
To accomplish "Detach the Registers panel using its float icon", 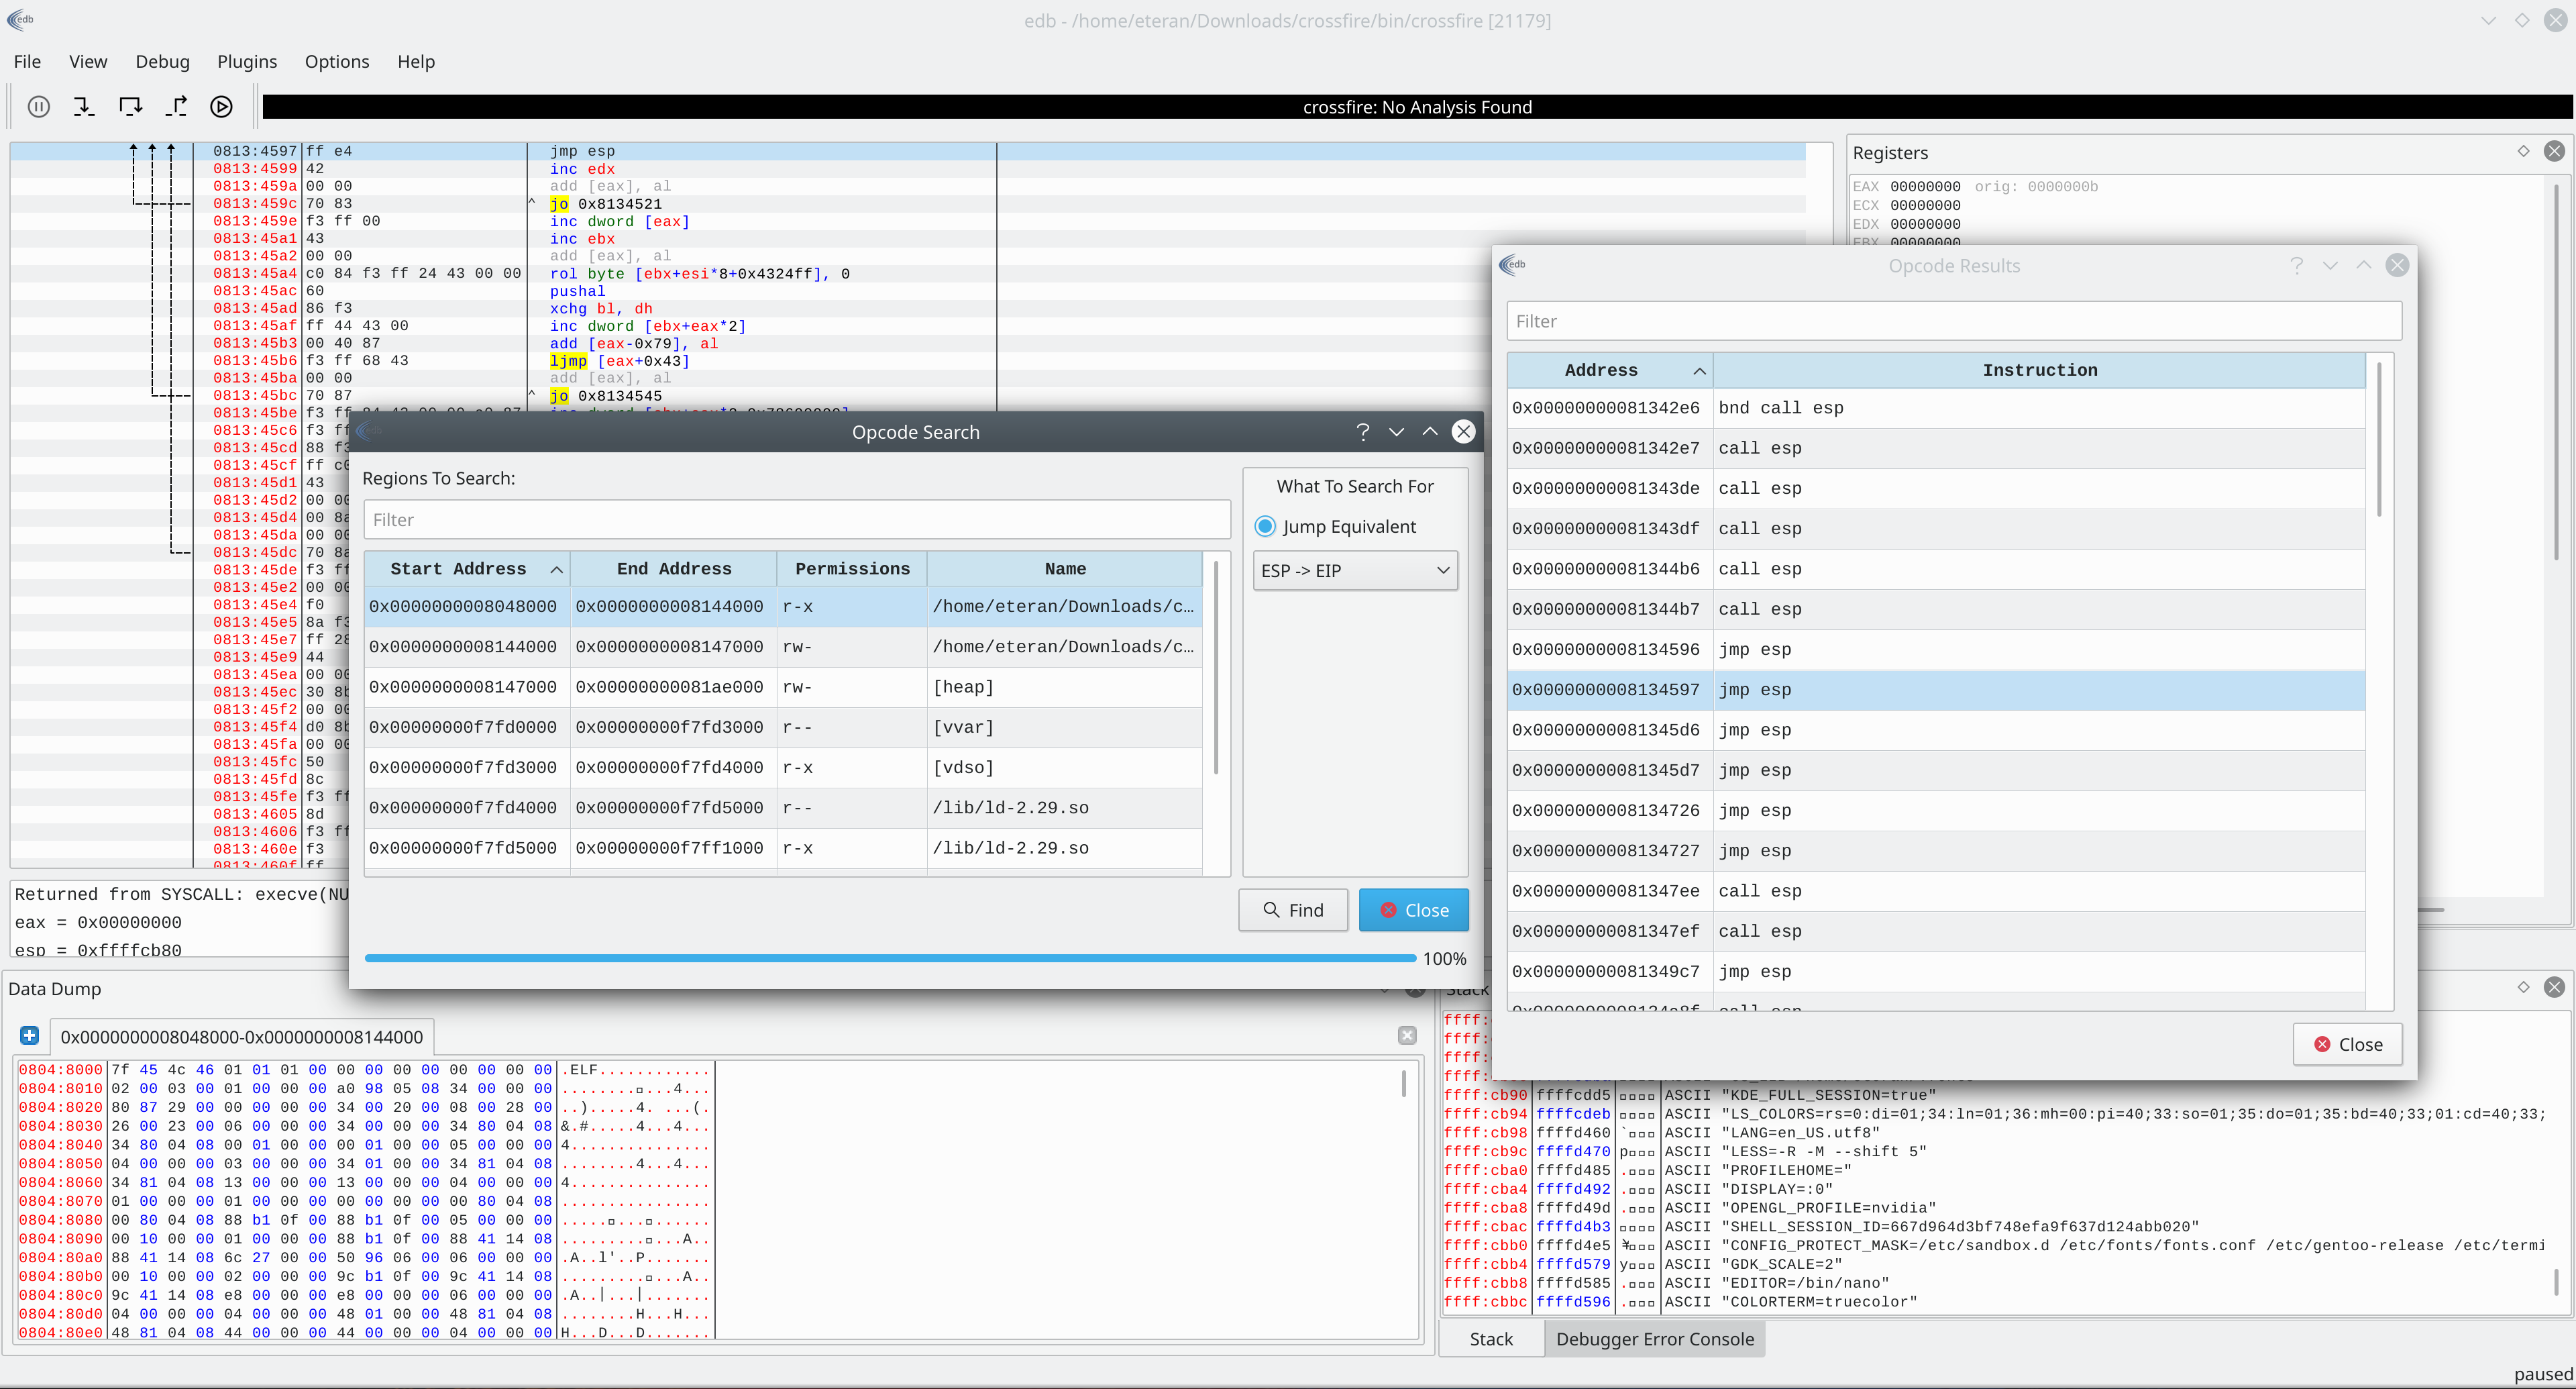I will pyautogui.click(x=2522, y=151).
